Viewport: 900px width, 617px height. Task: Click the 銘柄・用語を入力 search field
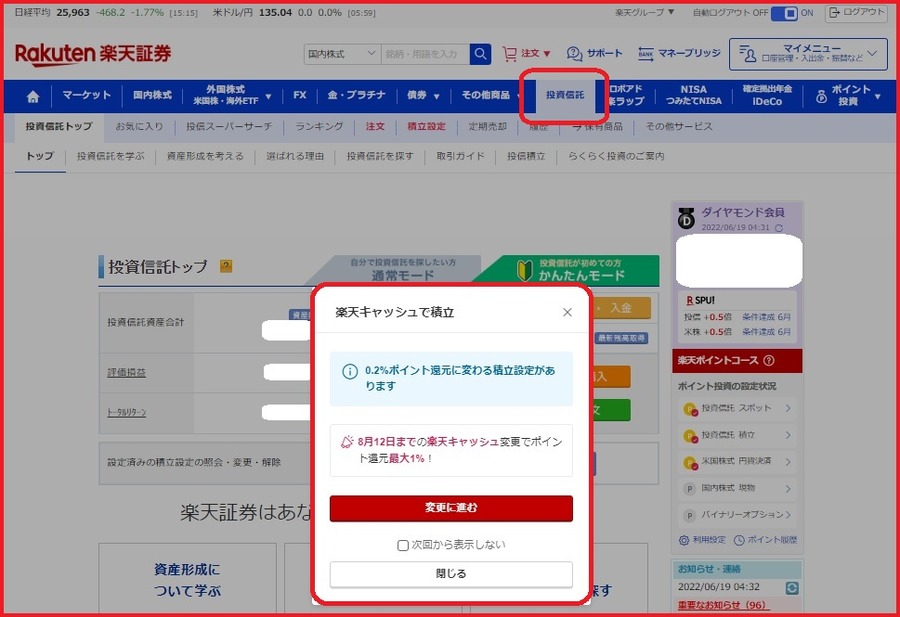(x=425, y=54)
